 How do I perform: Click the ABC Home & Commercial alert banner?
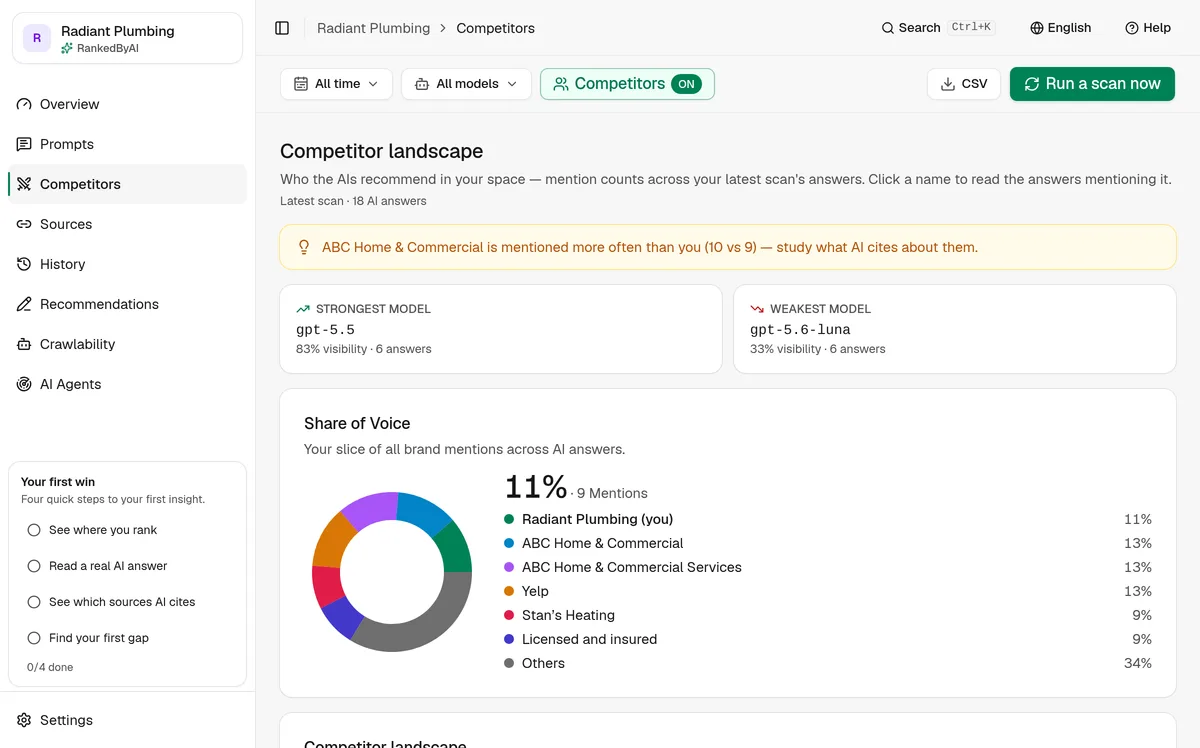click(728, 247)
